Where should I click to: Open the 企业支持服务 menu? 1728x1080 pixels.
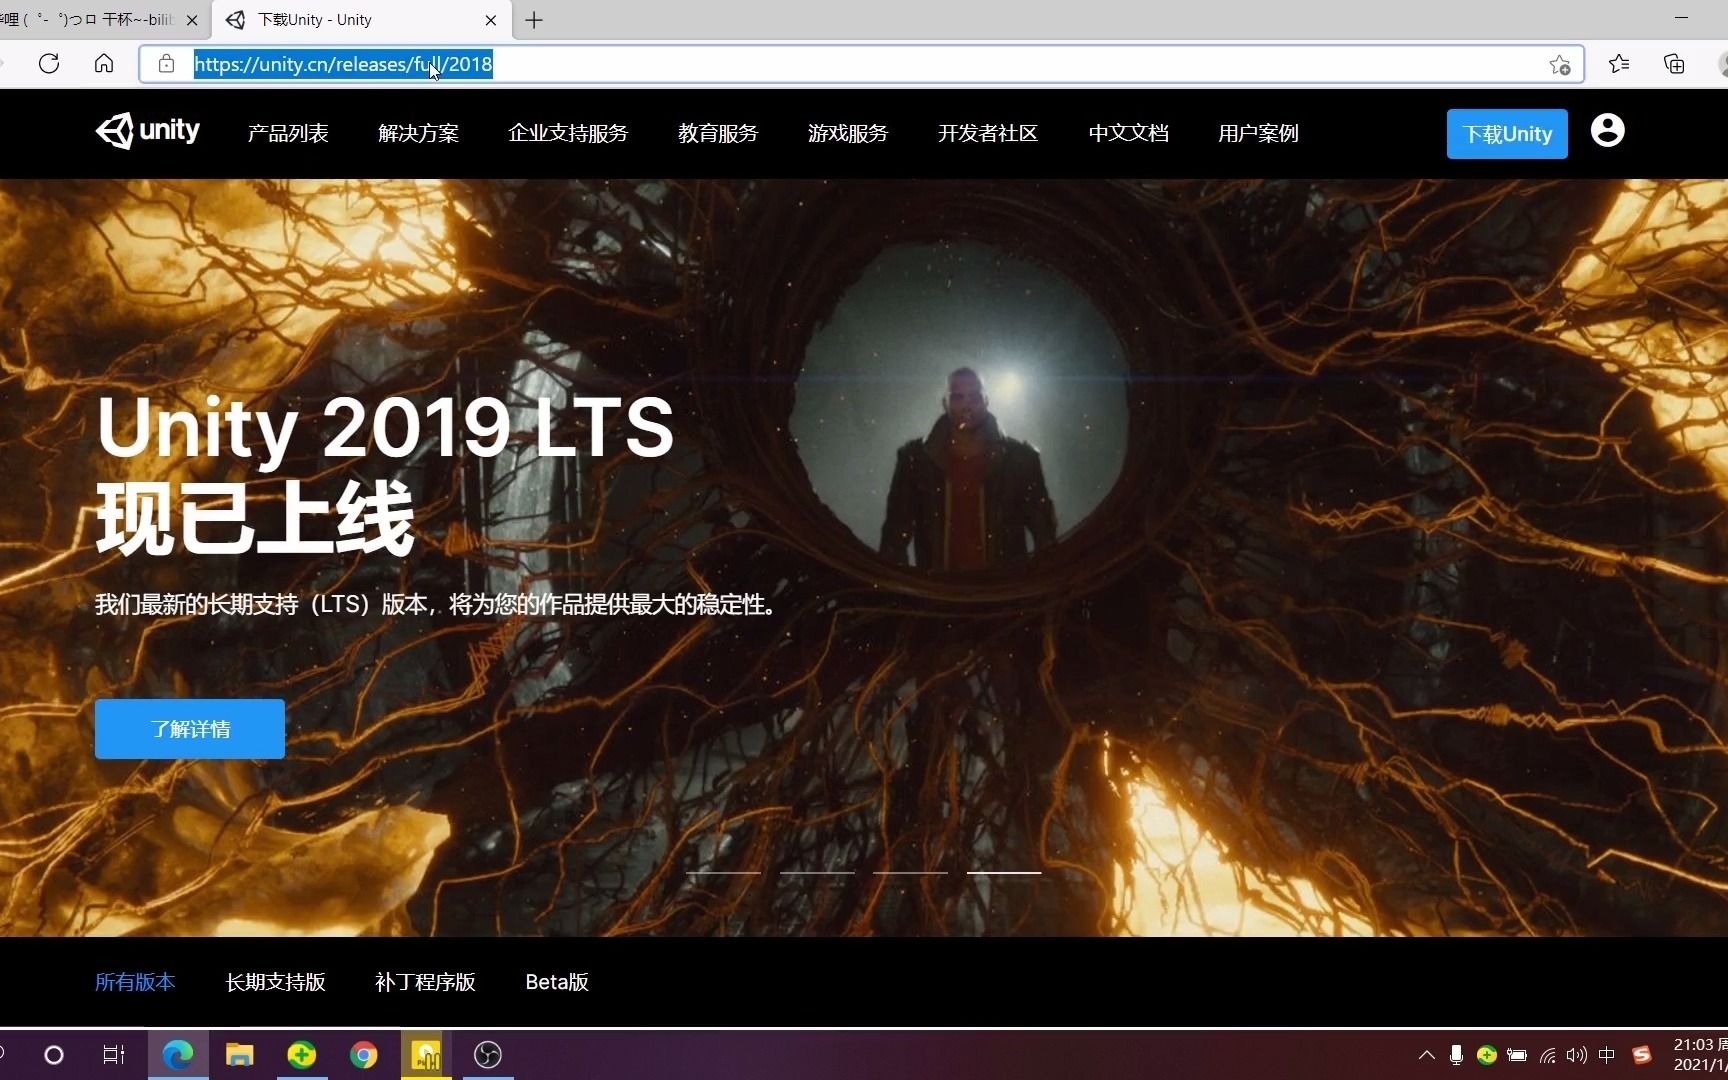click(568, 133)
